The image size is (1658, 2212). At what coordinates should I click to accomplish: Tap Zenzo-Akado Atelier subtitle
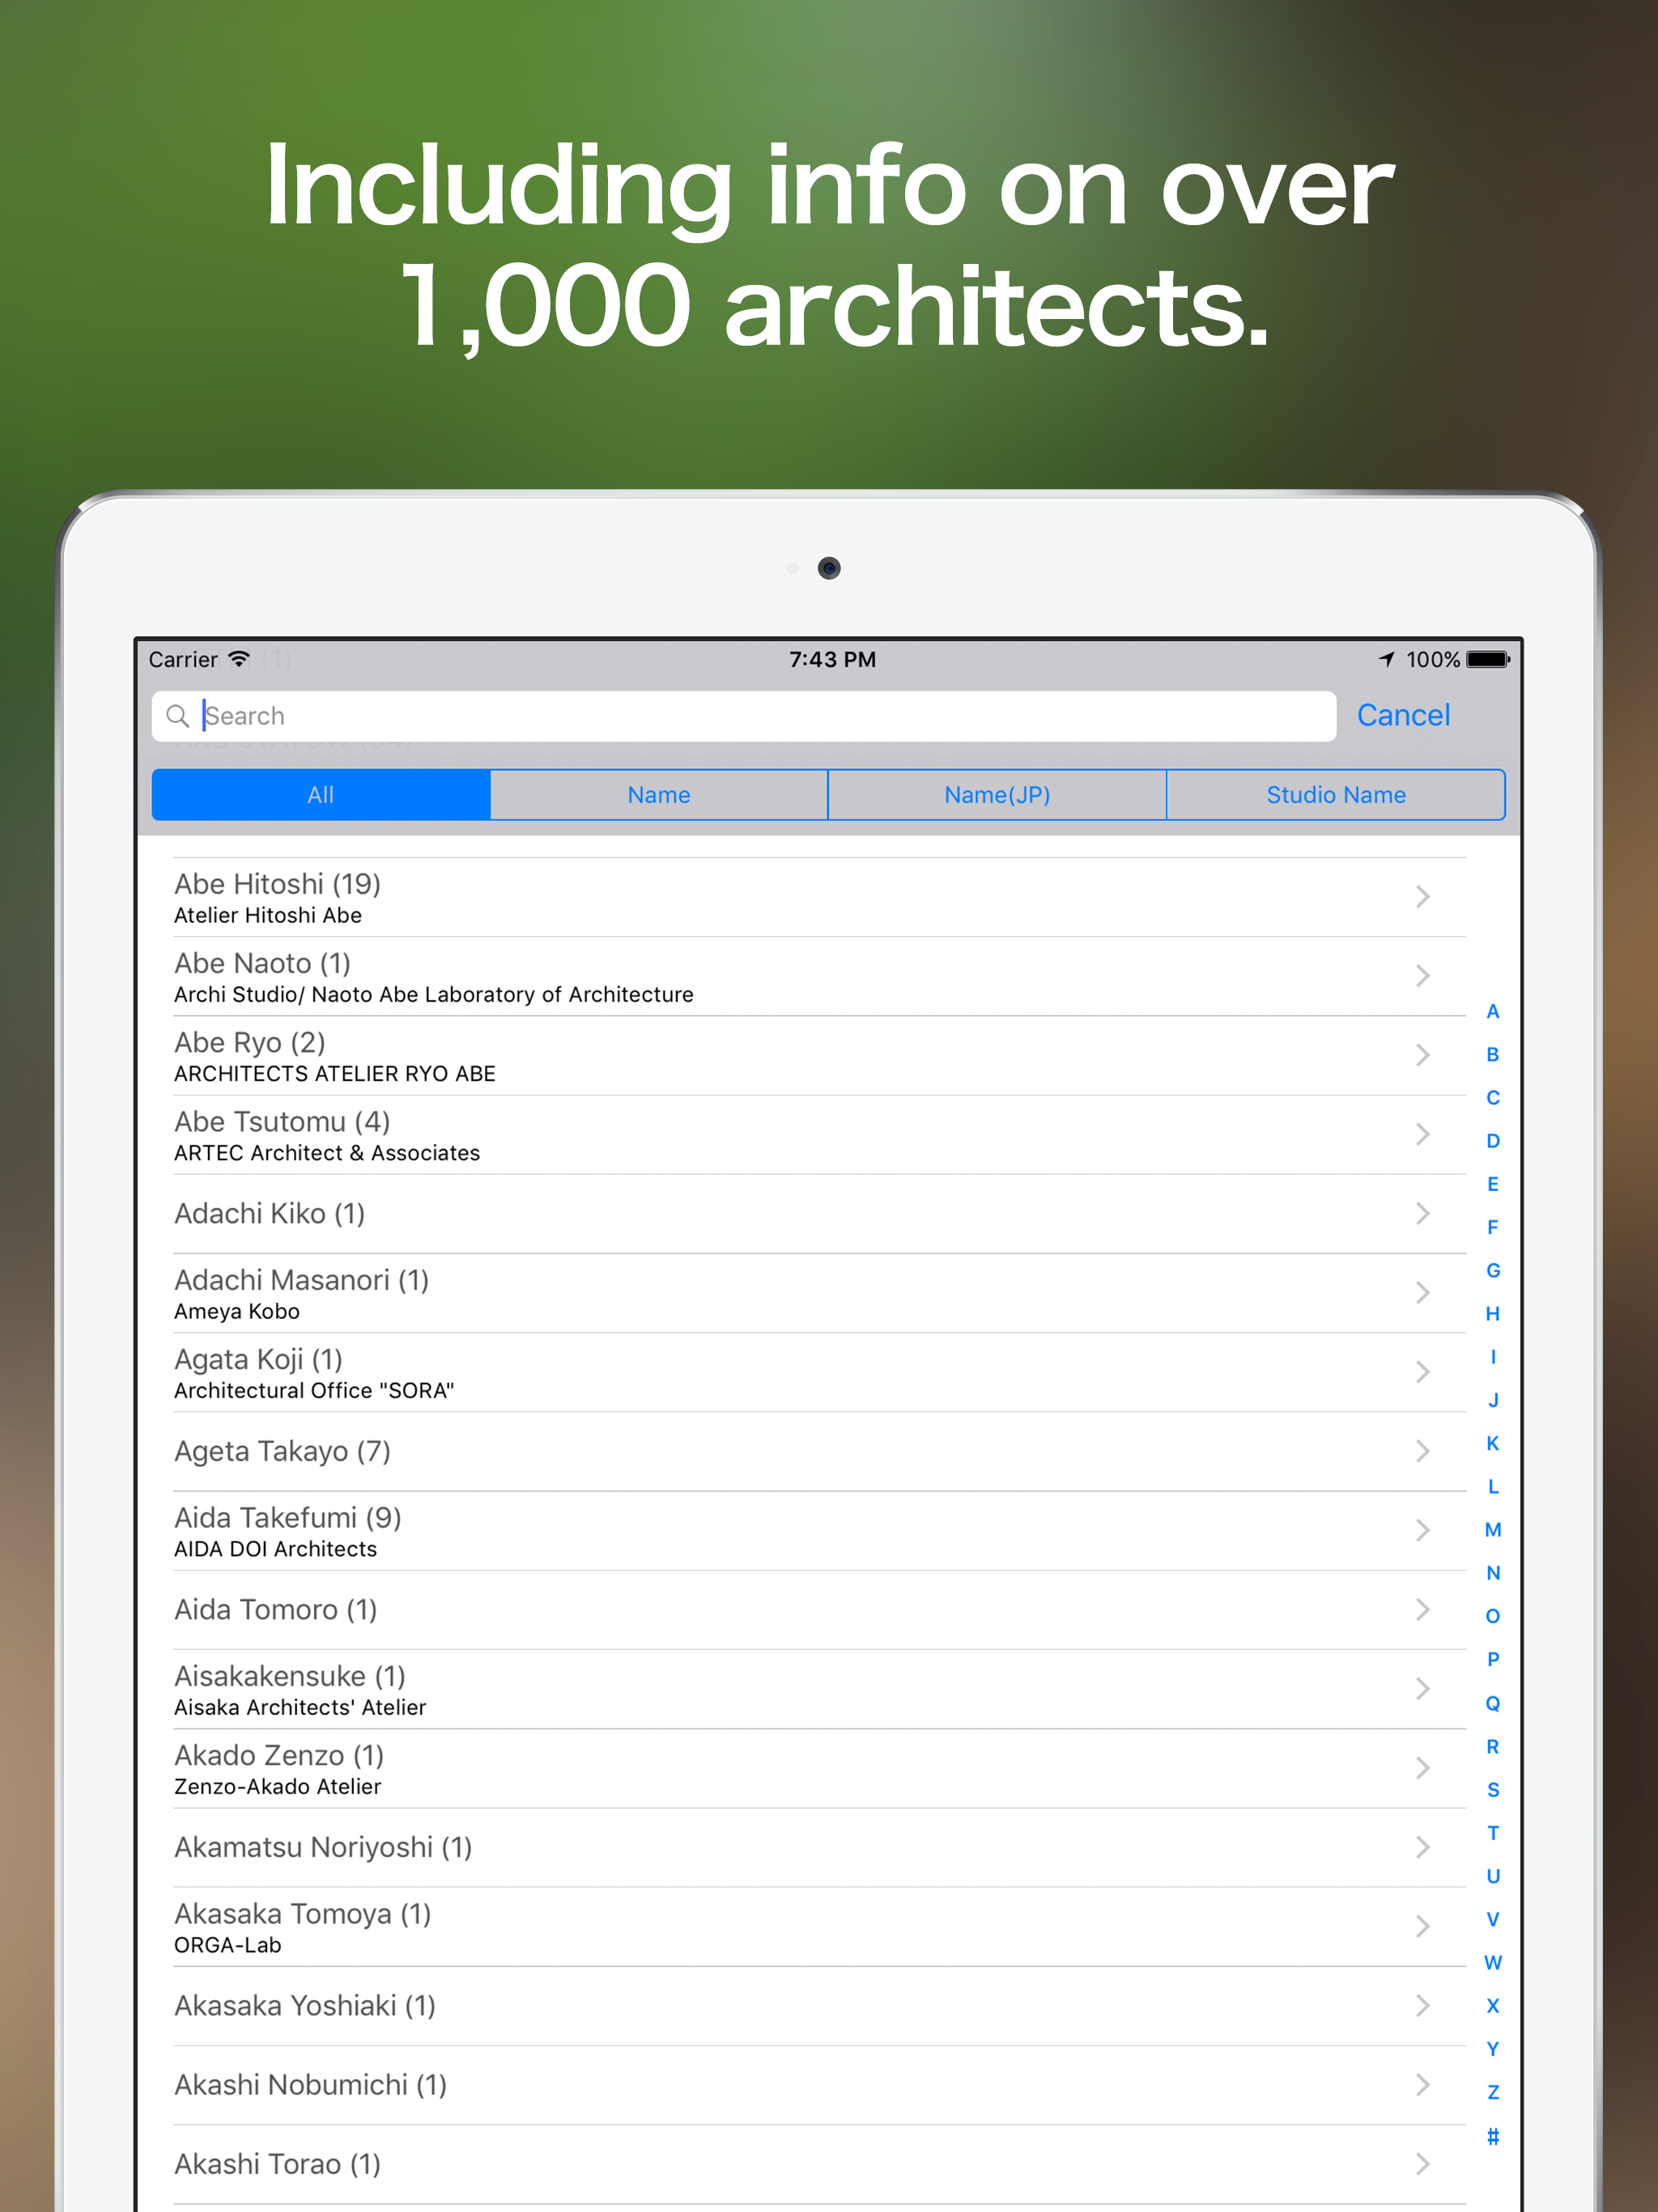(278, 1786)
